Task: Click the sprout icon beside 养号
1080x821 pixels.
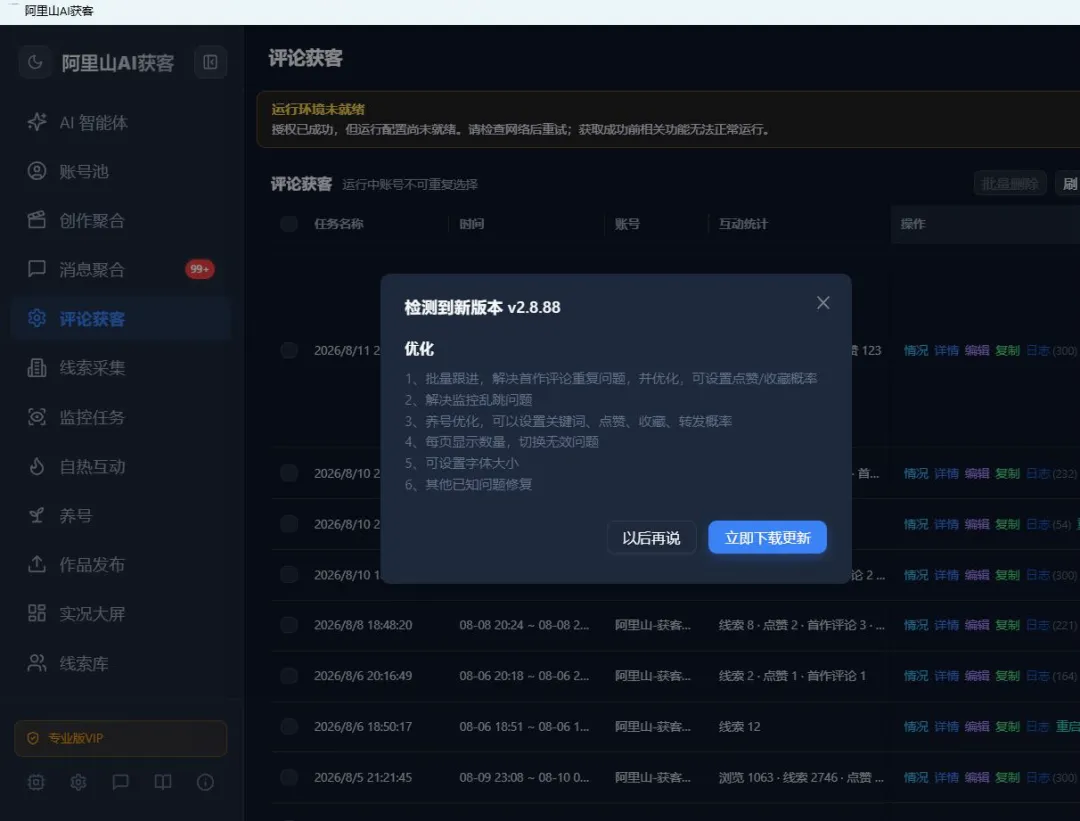Action: 37,515
